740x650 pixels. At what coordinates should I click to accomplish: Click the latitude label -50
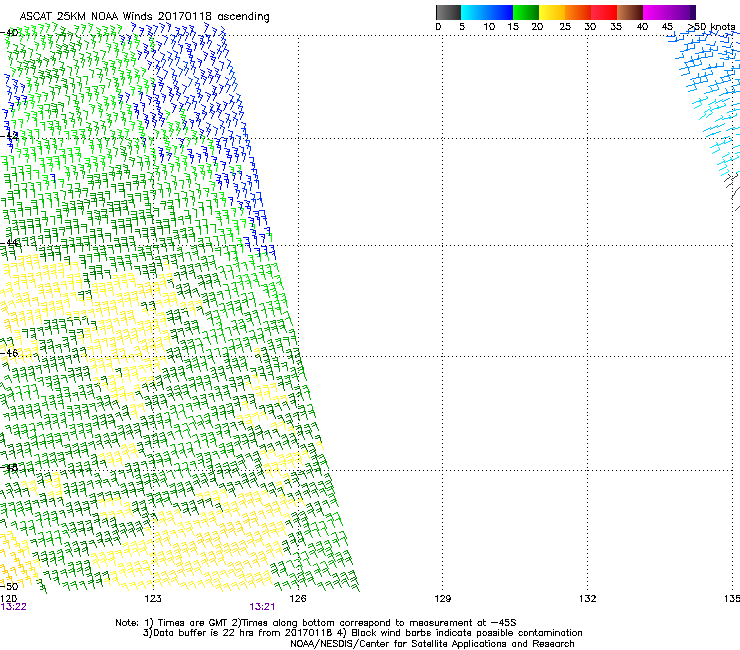pos(9,586)
